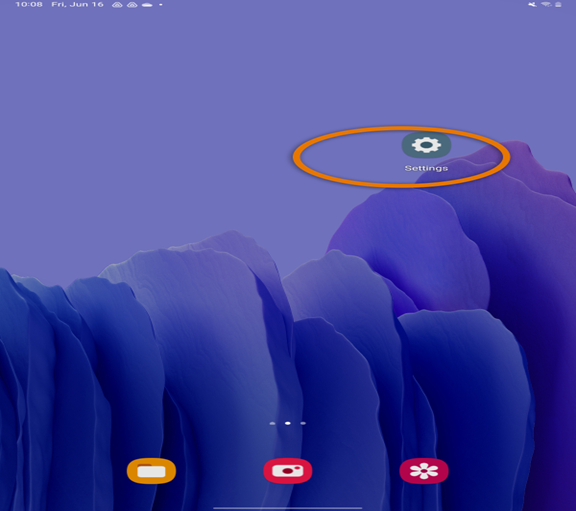Screen dimensions: 576x511
Task: Tap the second notification icon beside the date
Action: point(132,5)
